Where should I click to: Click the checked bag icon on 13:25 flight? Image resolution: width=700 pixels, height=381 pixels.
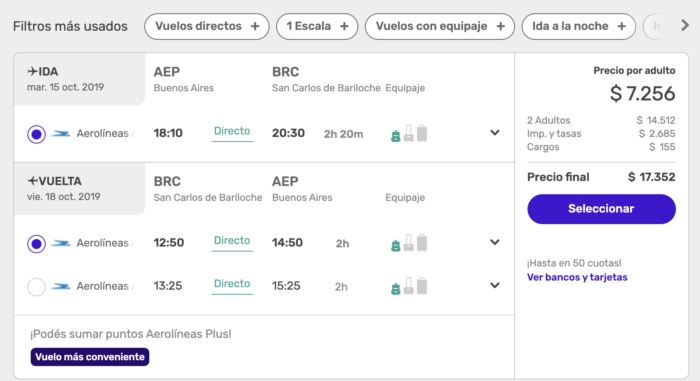coord(422,286)
